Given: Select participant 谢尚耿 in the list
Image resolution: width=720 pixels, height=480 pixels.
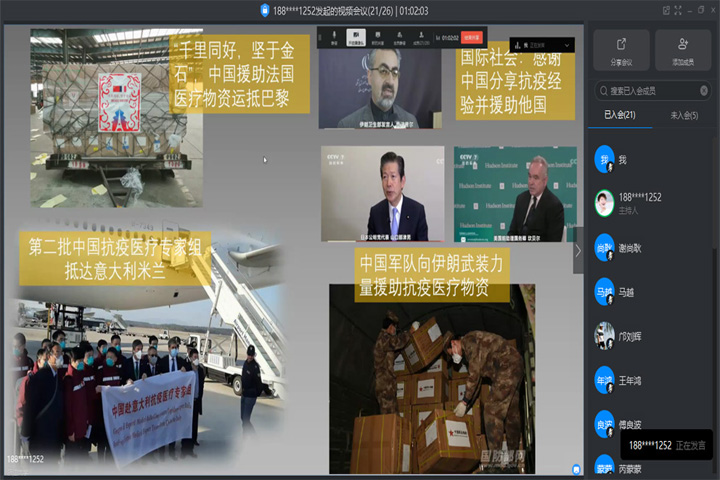Looking at the screenshot, I should tap(652, 248).
